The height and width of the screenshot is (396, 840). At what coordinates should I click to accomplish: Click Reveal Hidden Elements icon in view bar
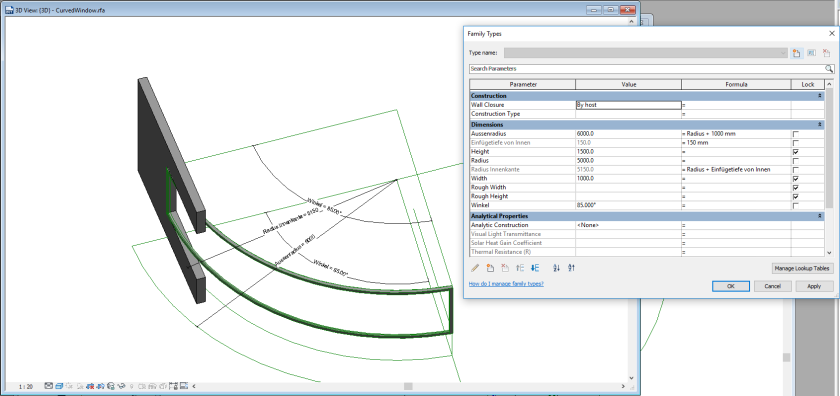pos(131,386)
